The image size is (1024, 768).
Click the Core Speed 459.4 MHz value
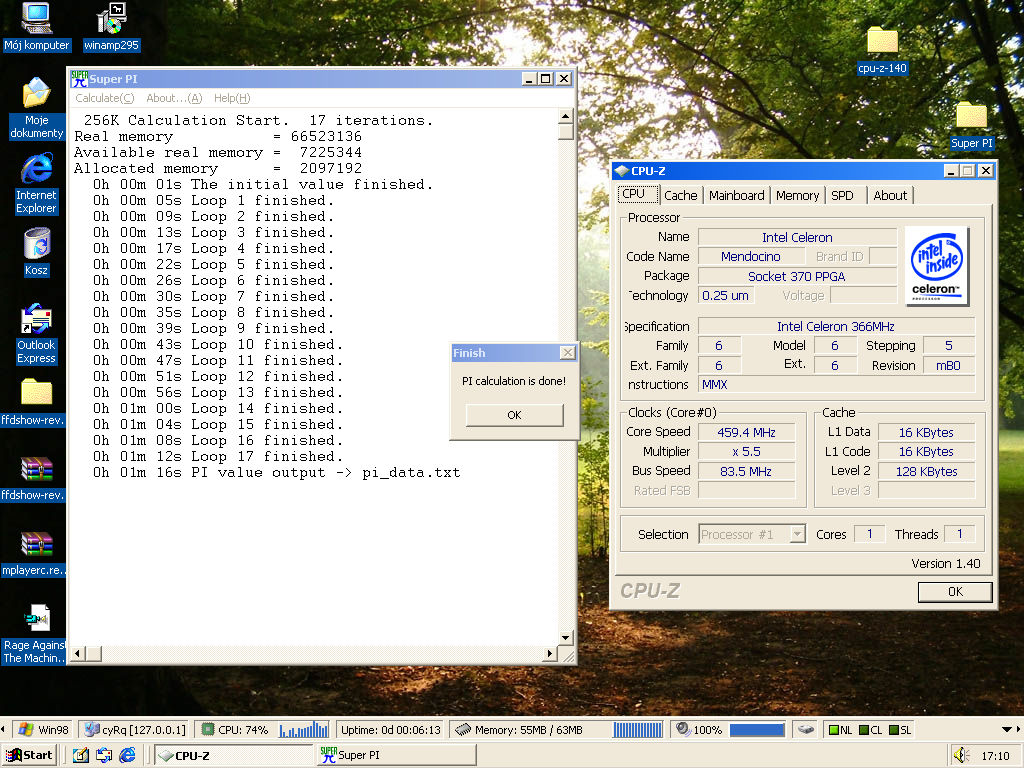click(x=746, y=432)
